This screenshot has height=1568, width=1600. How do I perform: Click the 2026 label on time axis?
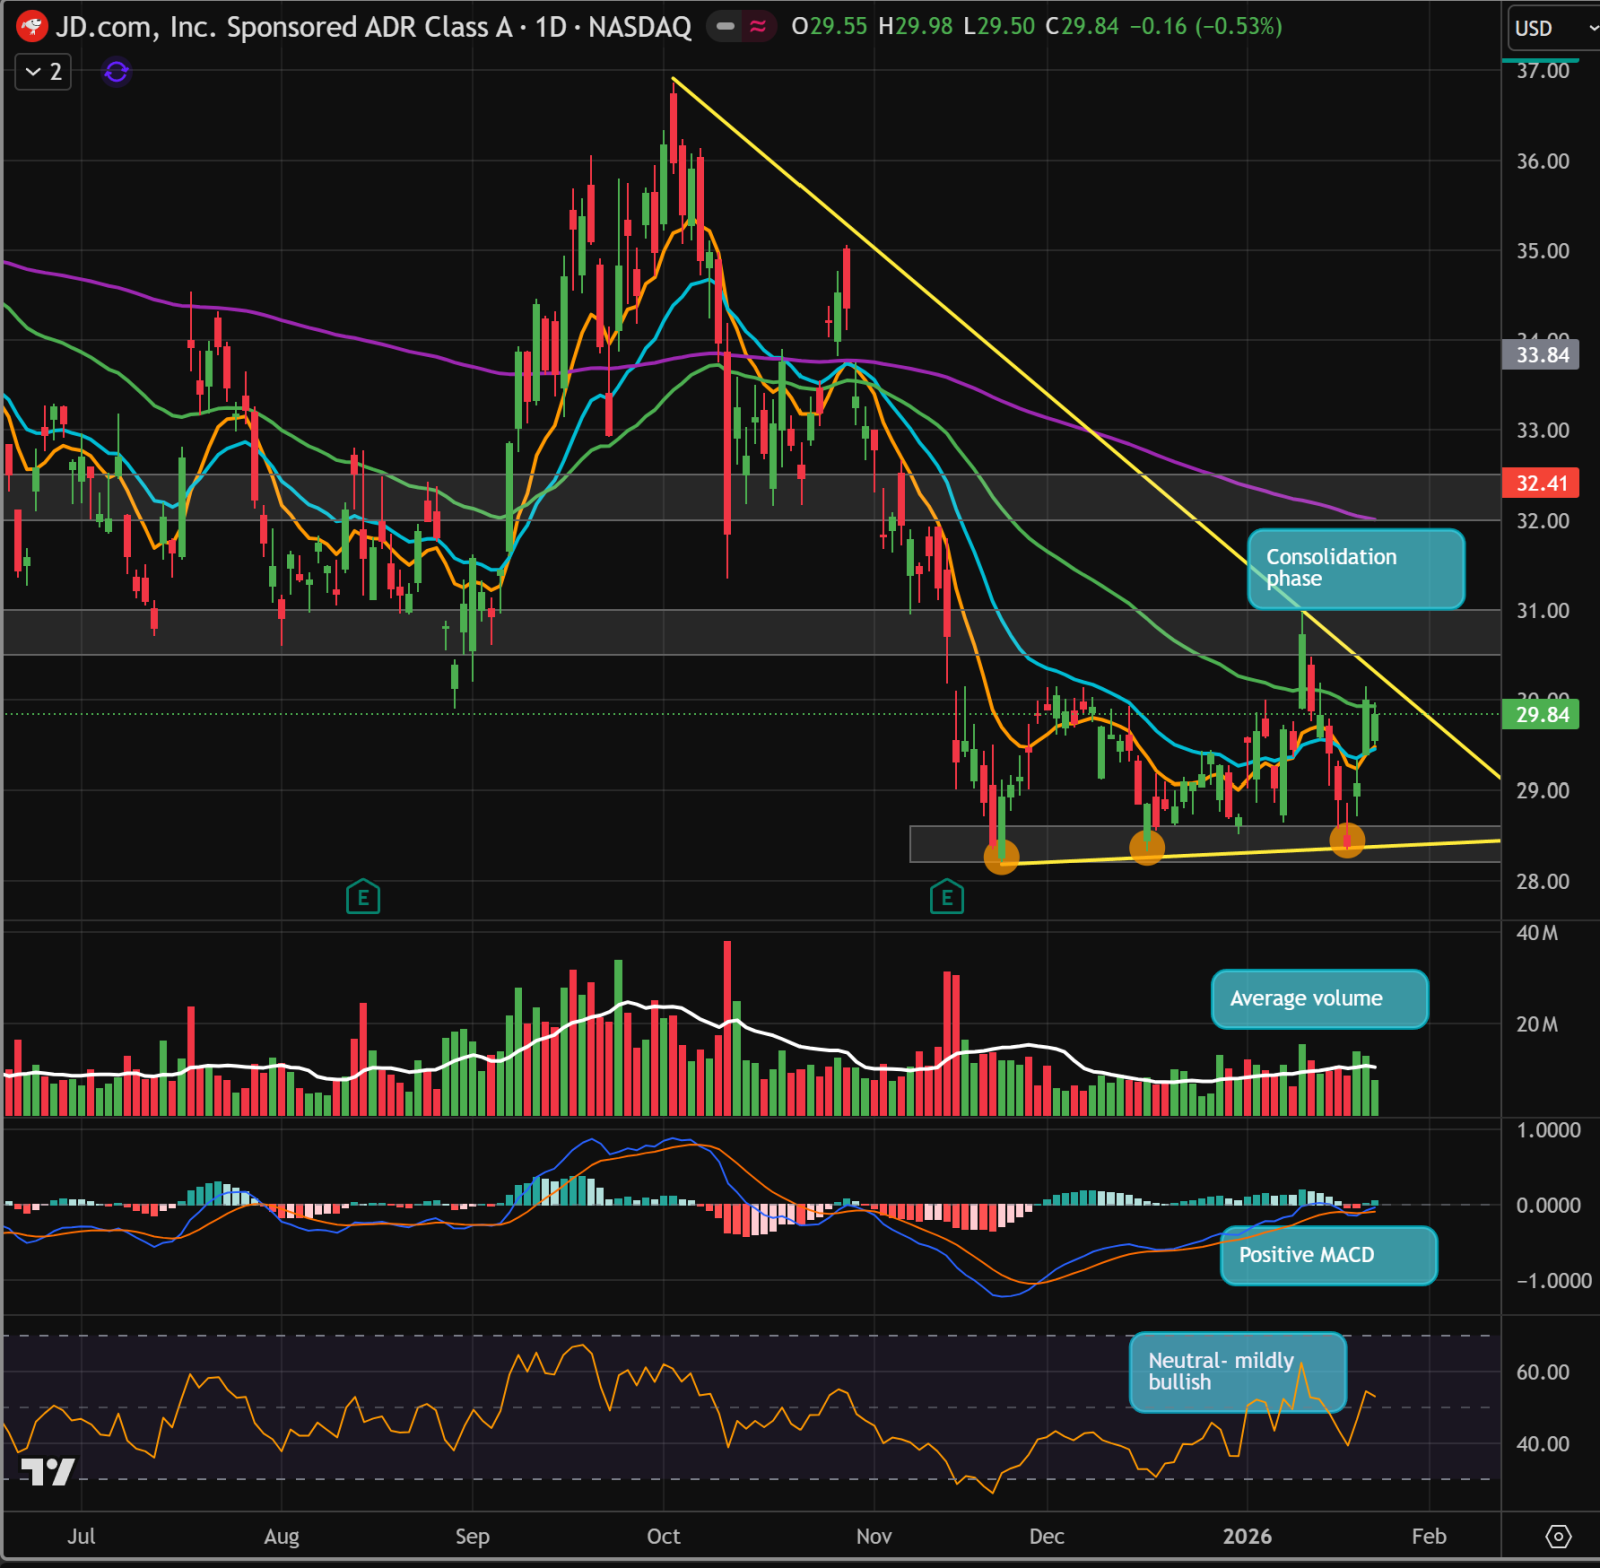pyautogui.click(x=1247, y=1536)
